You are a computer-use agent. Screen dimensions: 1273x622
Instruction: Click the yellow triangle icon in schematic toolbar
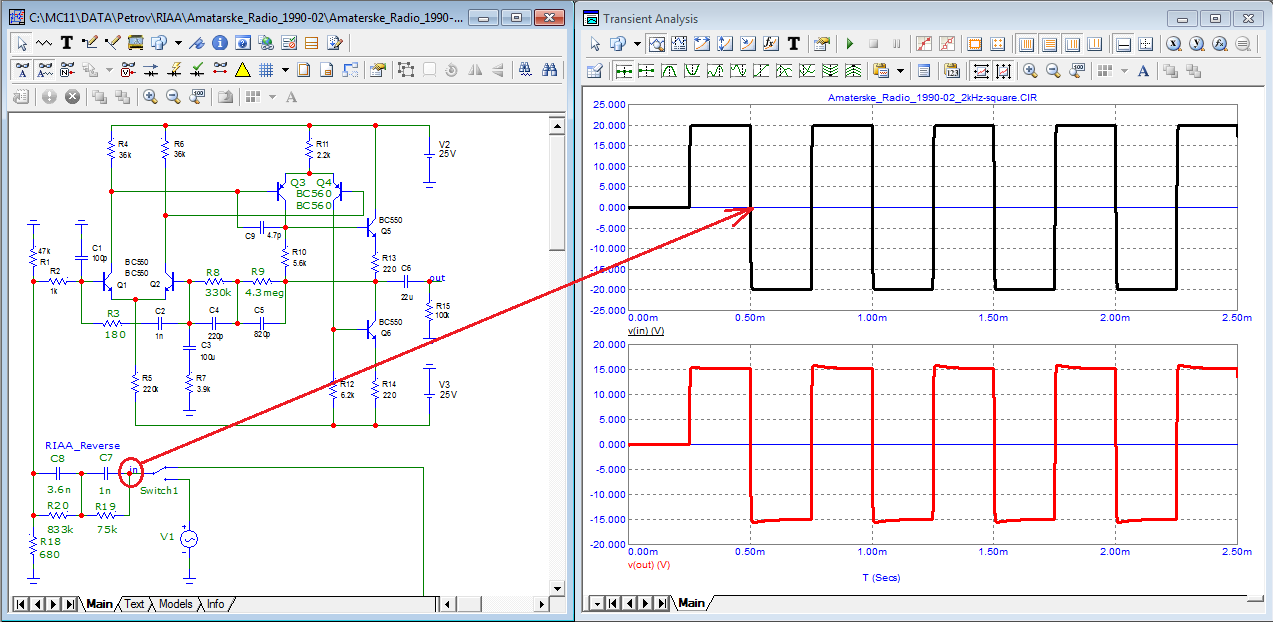pos(242,70)
